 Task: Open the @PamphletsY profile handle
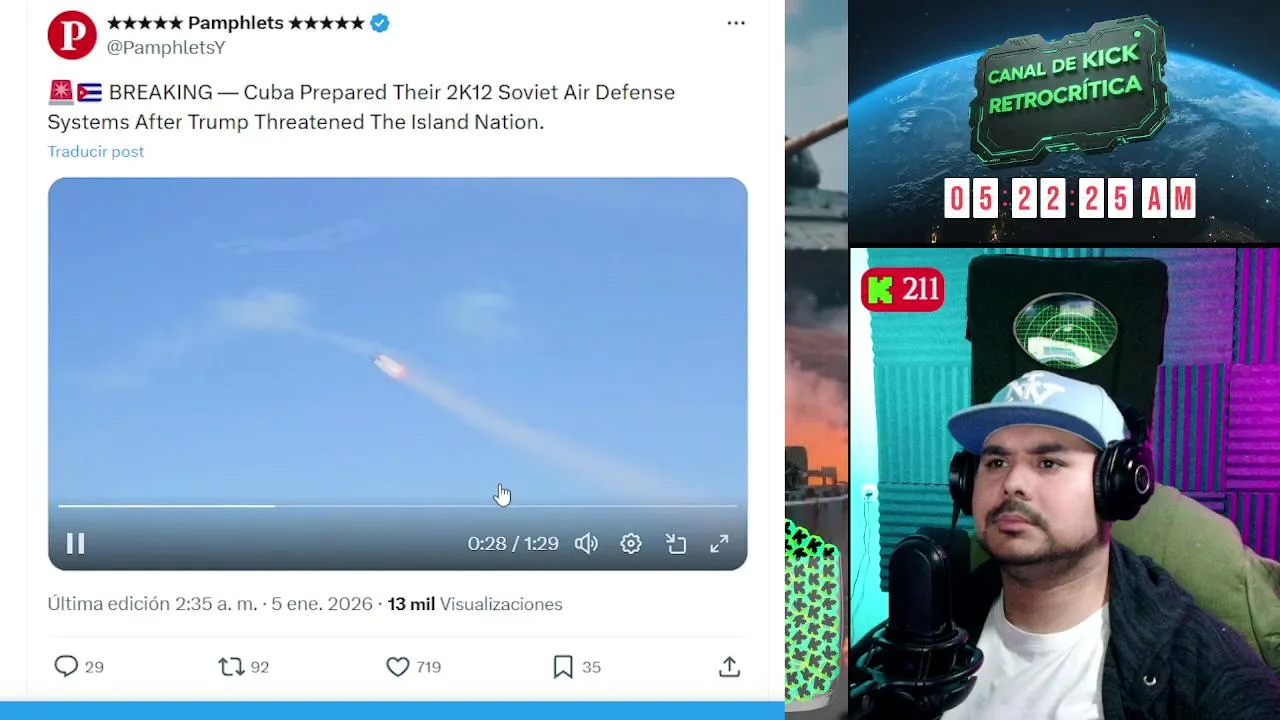coord(166,47)
